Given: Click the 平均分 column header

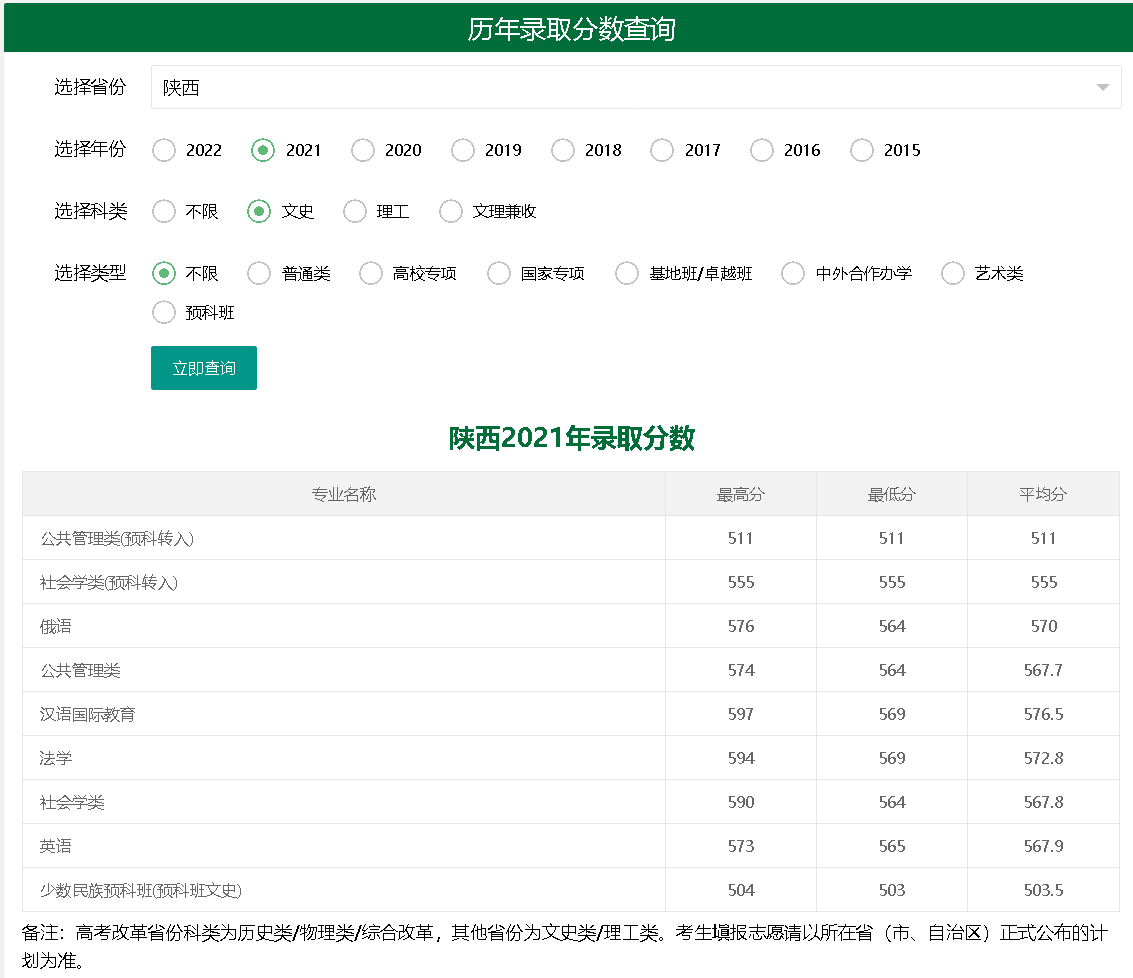Looking at the screenshot, I should (x=1043, y=494).
